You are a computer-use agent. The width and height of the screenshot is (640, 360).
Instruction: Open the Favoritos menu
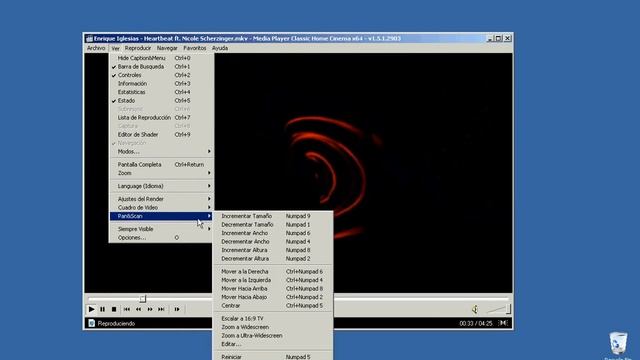pyautogui.click(x=195, y=48)
